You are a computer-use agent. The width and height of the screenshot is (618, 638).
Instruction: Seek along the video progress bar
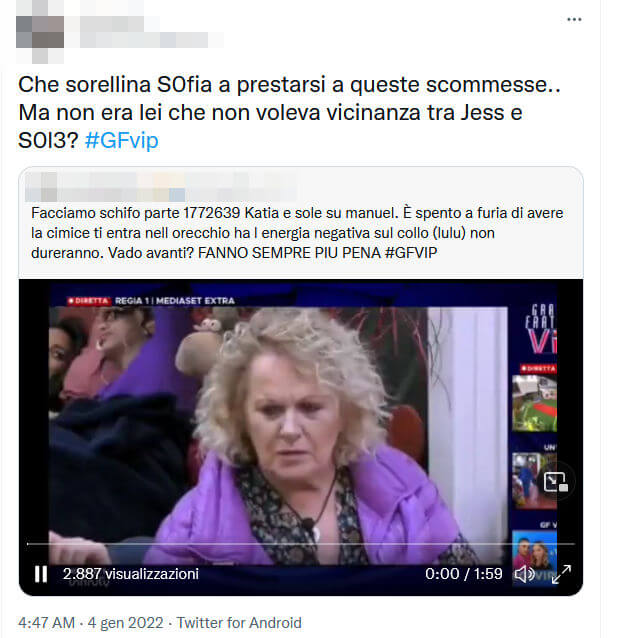coord(301,544)
